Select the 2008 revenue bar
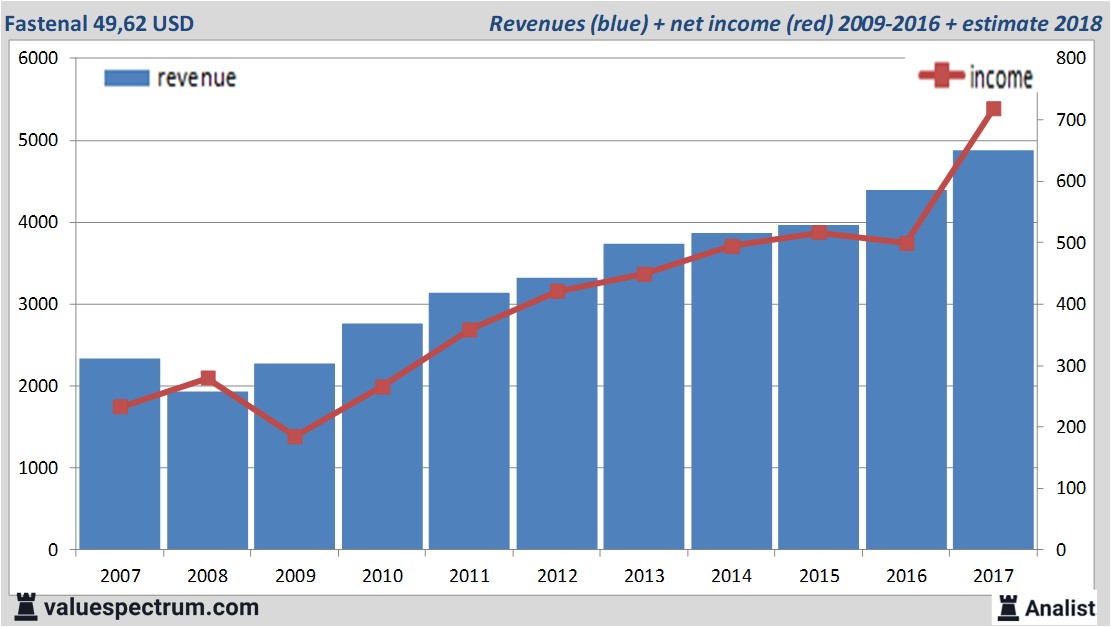The height and width of the screenshot is (627, 1111). coord(208,470)
